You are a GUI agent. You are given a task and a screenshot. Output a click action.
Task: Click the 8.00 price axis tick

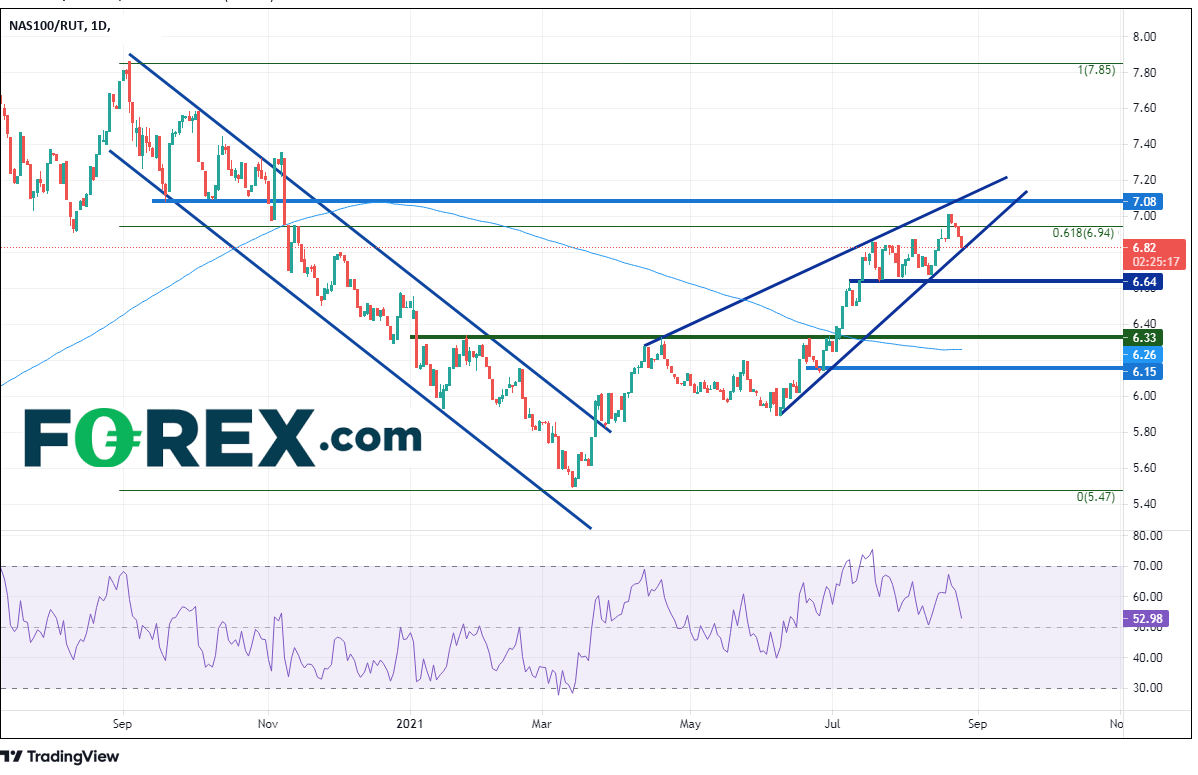1143,36
